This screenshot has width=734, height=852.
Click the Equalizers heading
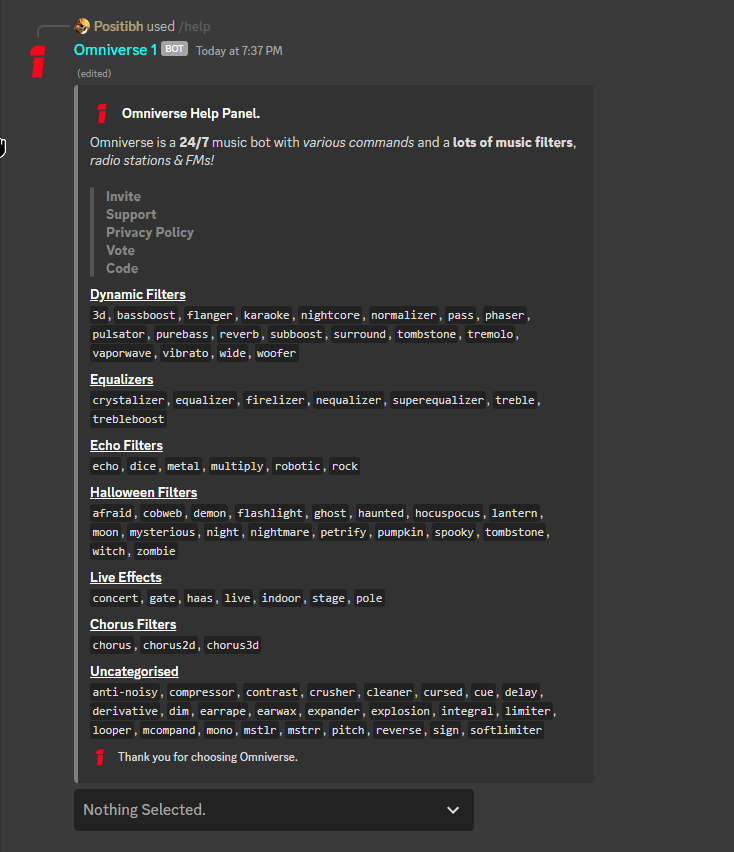click(x=122, y=379)
